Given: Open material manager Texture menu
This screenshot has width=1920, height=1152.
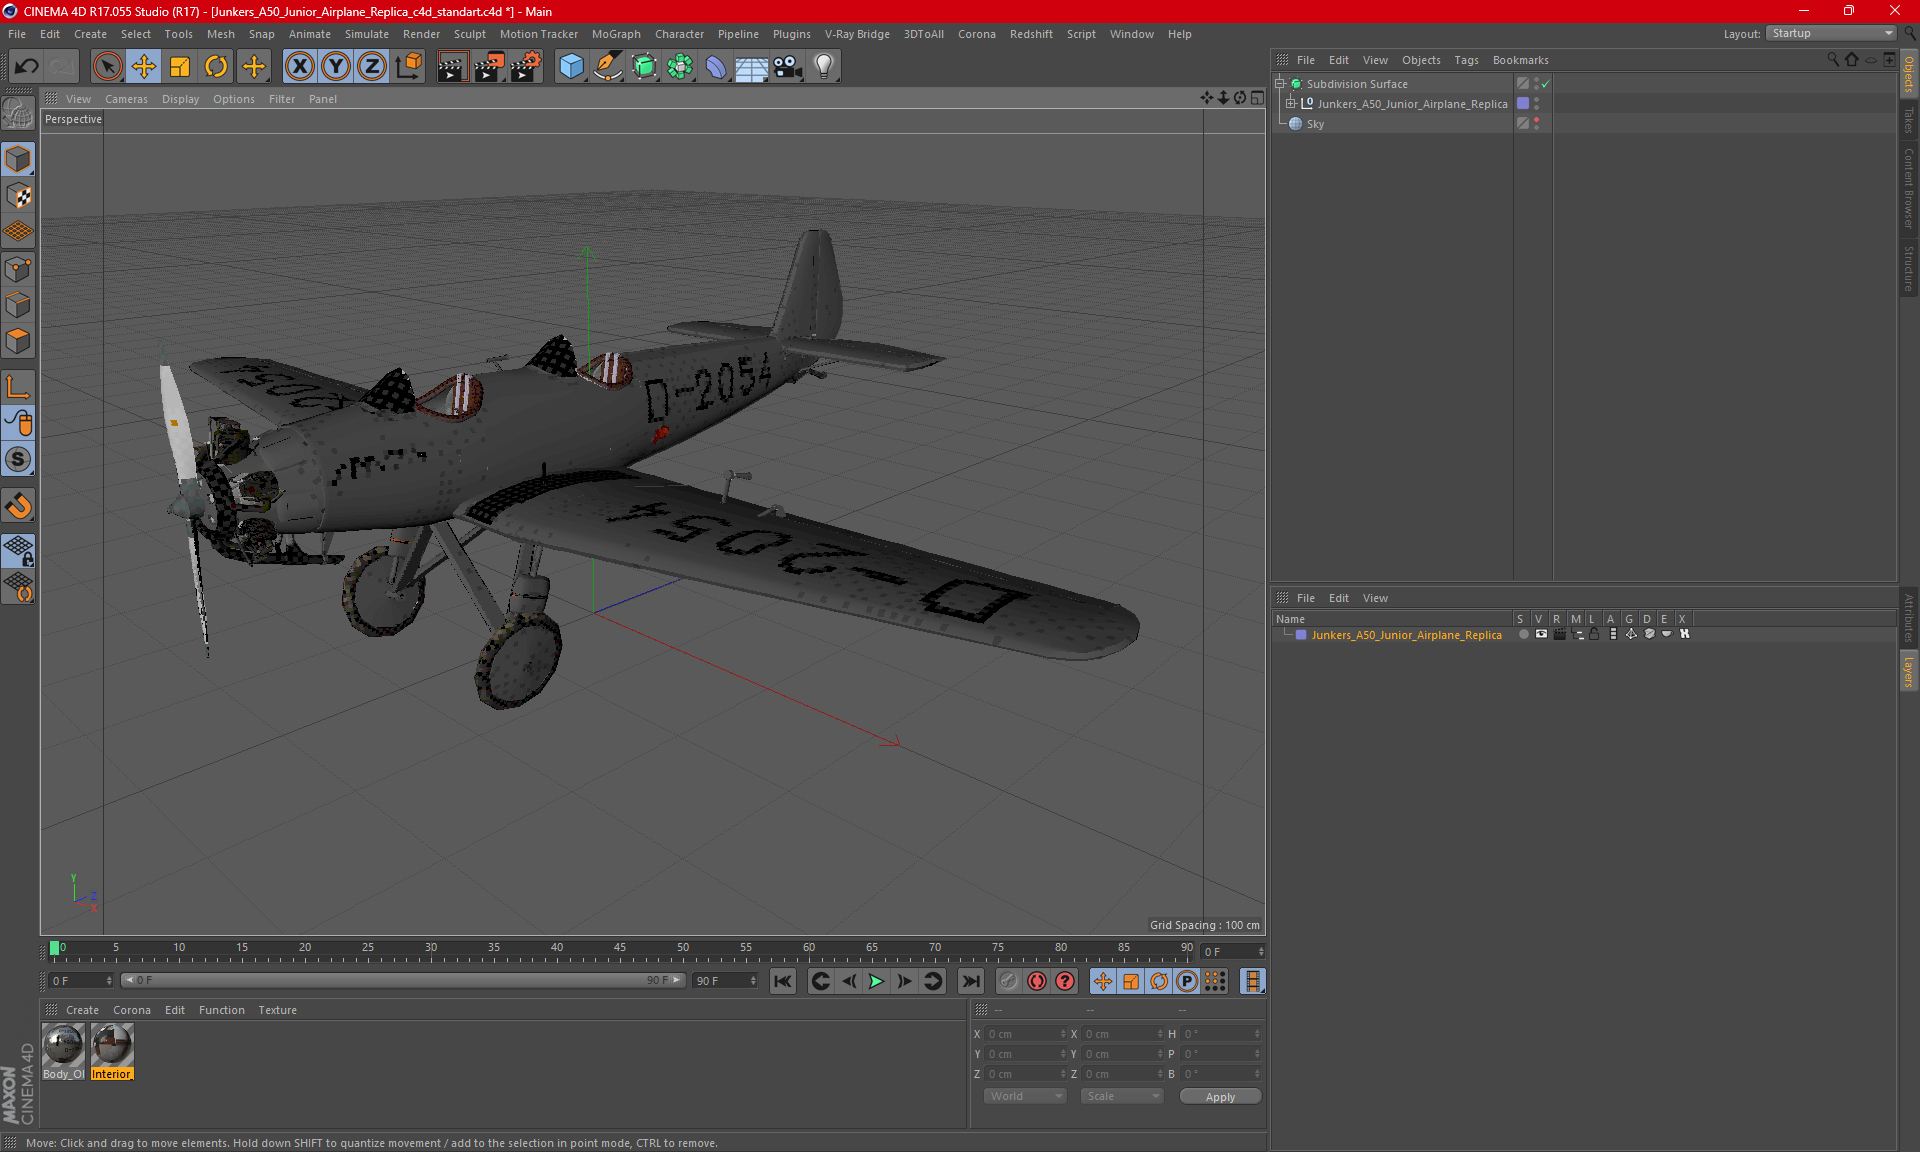Looking at the screenshot, I should pos(277,1010).
